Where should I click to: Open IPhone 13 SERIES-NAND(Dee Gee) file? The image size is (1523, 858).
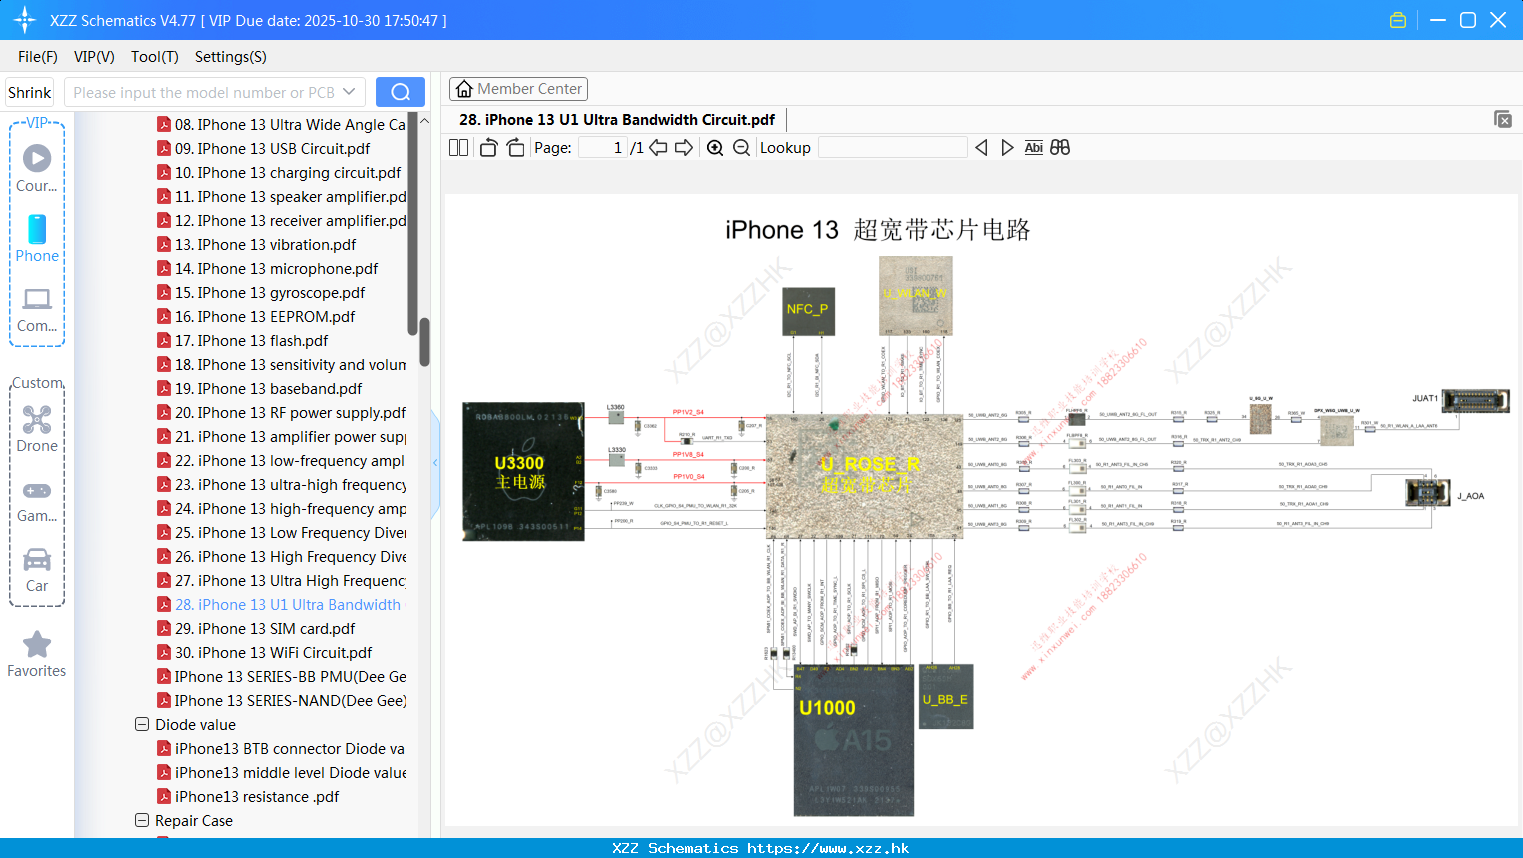(281, 701)
